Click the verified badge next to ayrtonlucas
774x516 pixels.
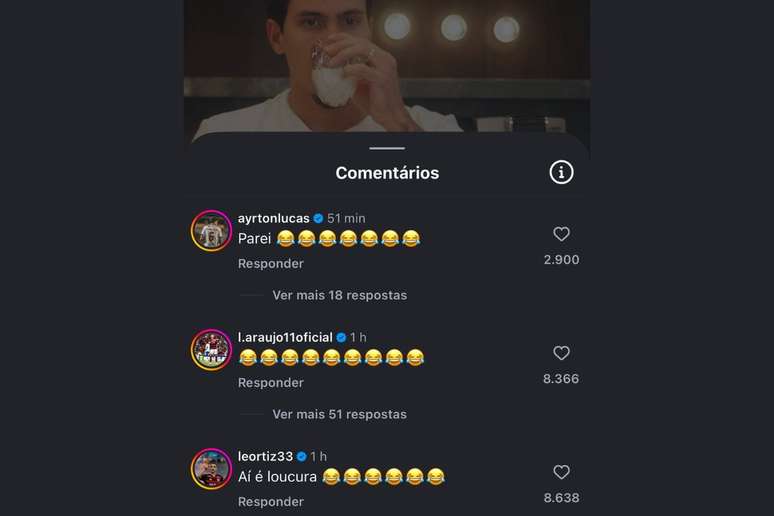pyautogui.click(x=319, y=218)
